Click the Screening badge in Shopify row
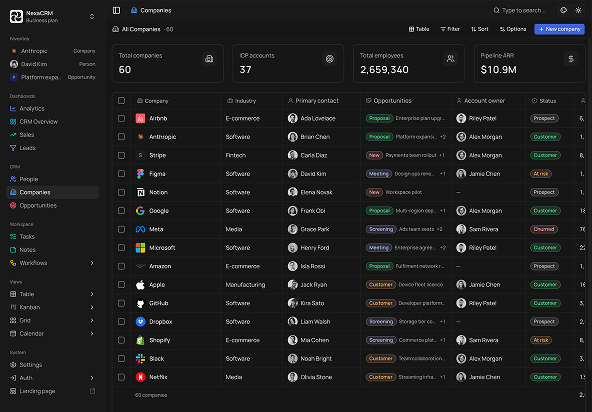Viewport: 592px width, 412px height. [381, 341]
